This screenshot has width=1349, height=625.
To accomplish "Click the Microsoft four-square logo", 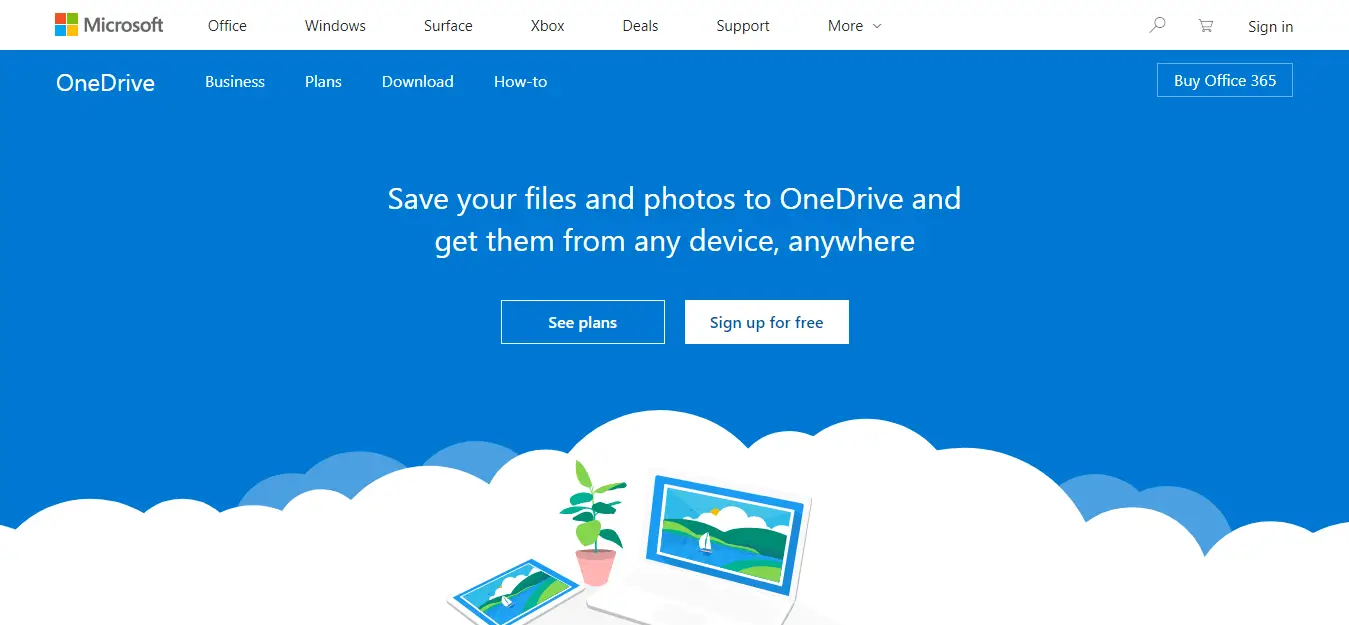I will coord(66,25).
